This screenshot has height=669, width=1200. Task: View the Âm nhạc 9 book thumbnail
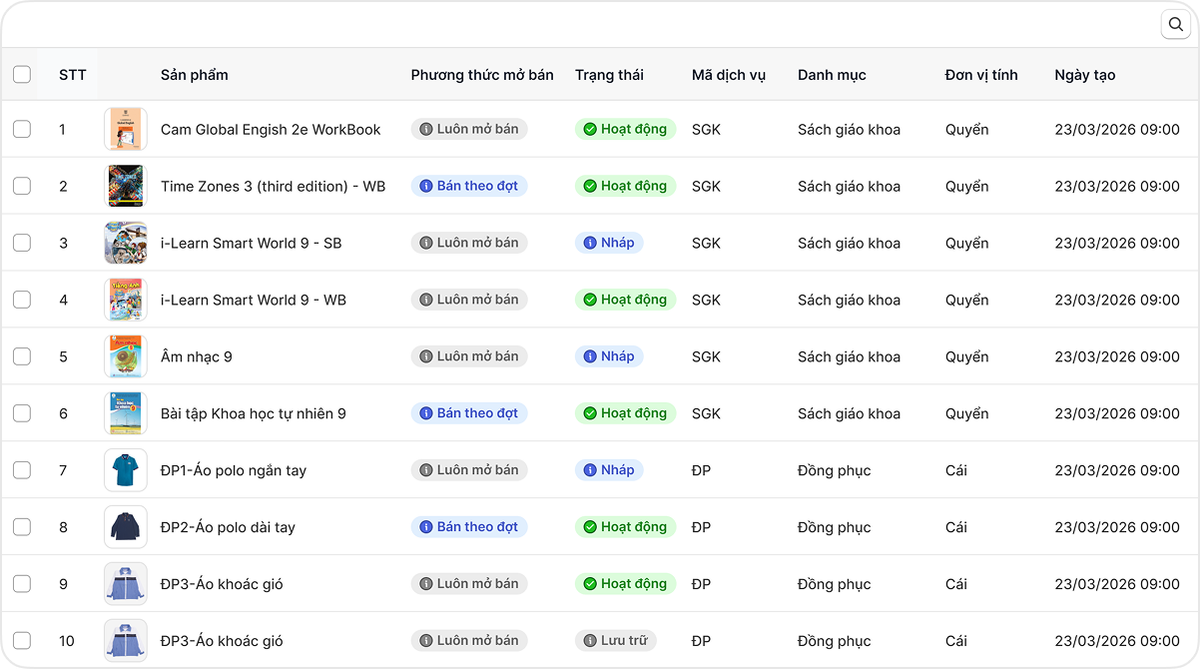[x=126, y=357]
